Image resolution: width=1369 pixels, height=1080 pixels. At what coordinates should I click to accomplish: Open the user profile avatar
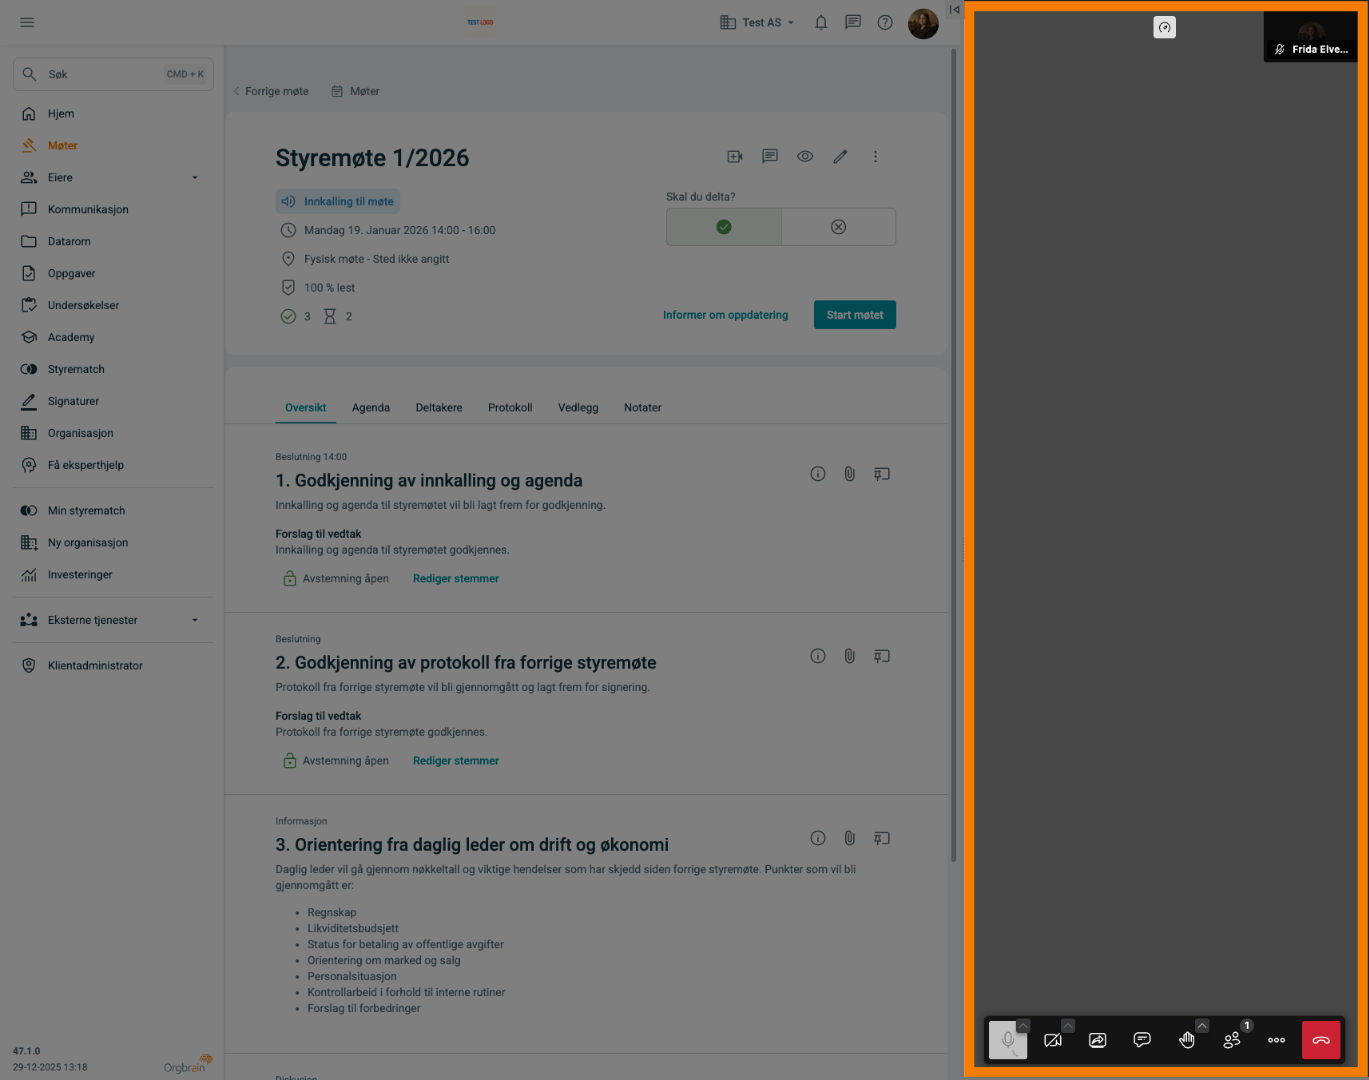tap(923, 23)
